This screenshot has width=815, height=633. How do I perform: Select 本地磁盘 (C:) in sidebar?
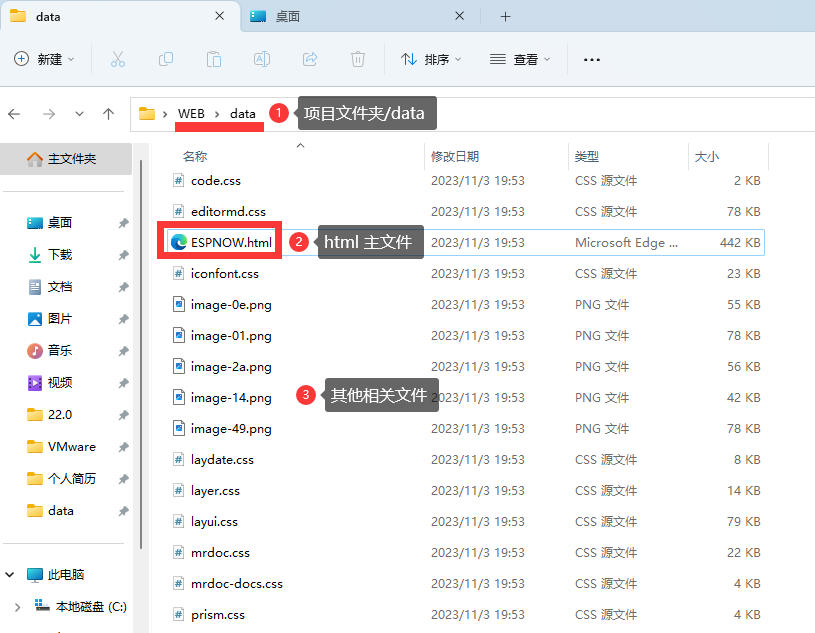(81, 606)
